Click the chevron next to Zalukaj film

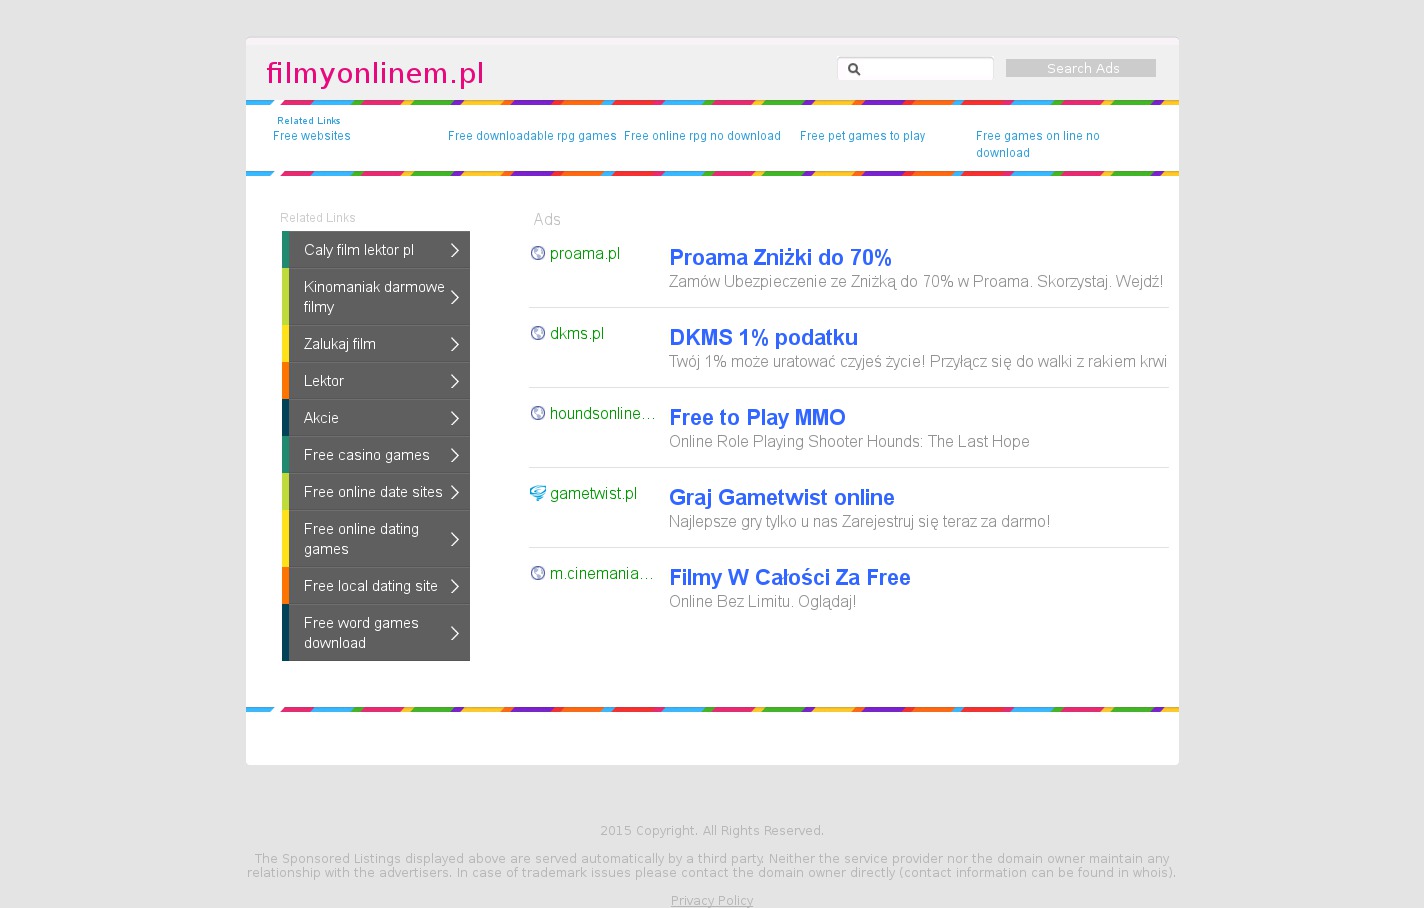click(454, 344)
